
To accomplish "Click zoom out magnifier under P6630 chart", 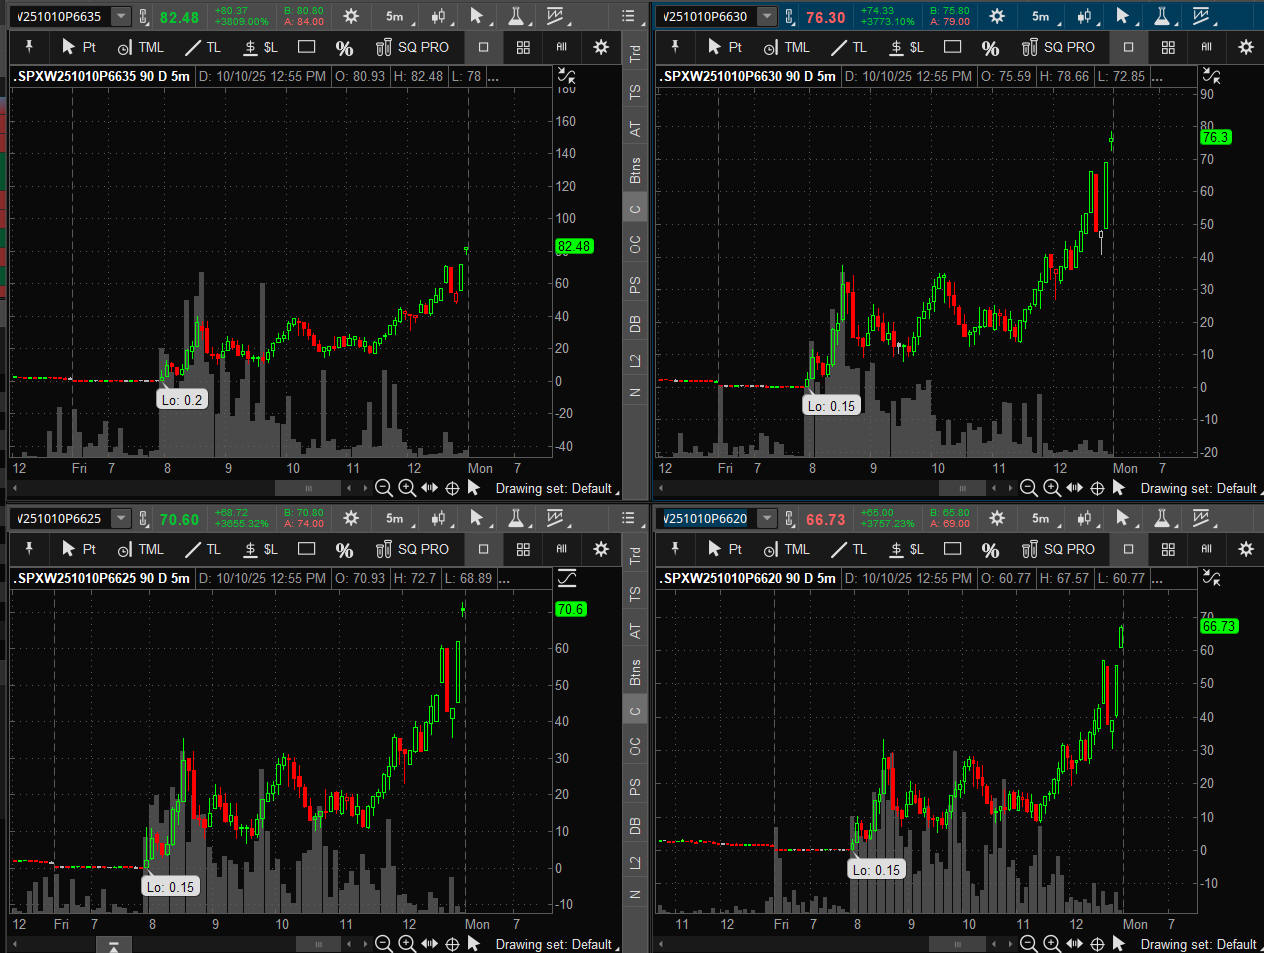I will click(1028, 488).
